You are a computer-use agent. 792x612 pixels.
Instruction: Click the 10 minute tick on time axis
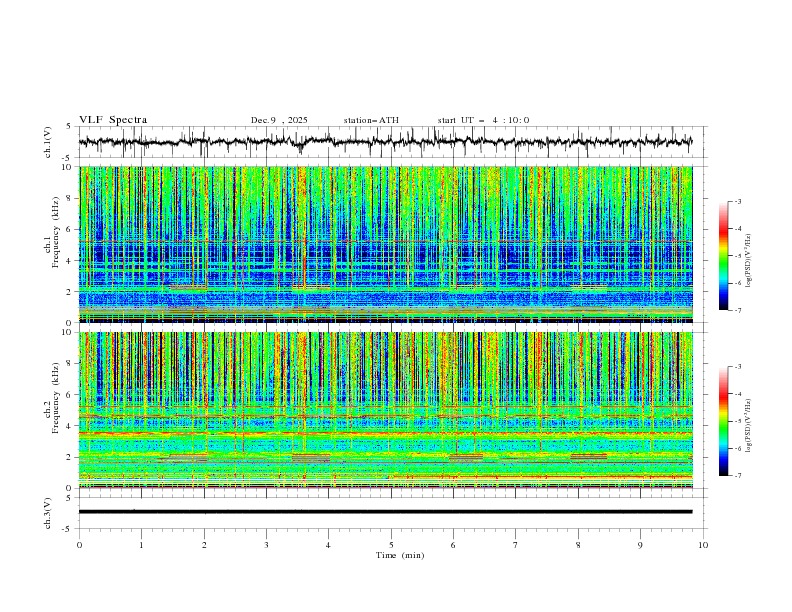pyautogui.click(x=703, y=545)
